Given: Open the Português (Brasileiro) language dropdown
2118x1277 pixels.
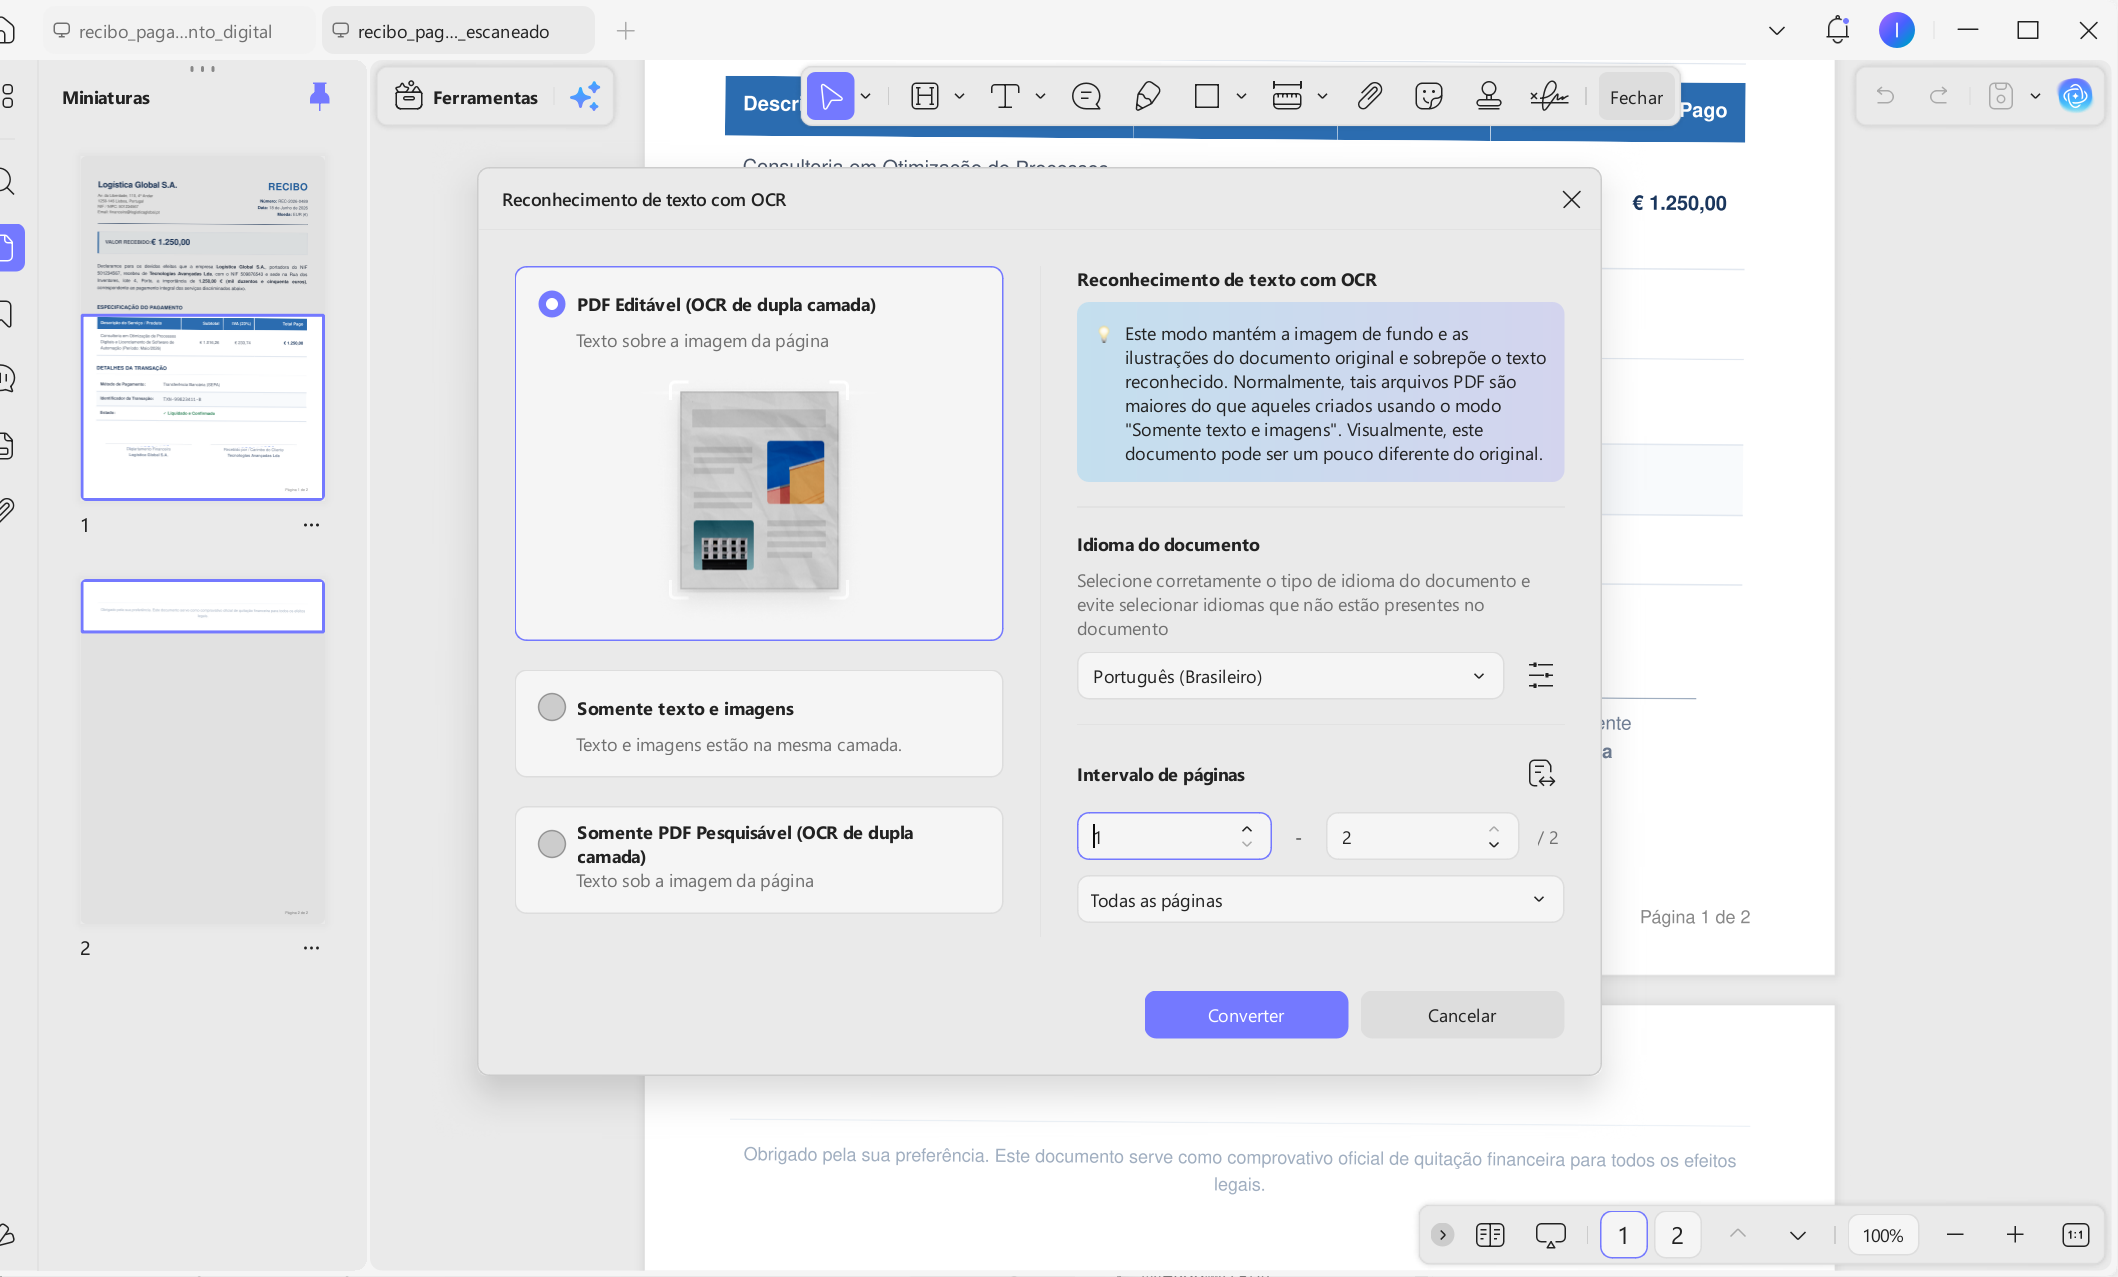Looking at the screenshot, I should tap(1290, 677).
